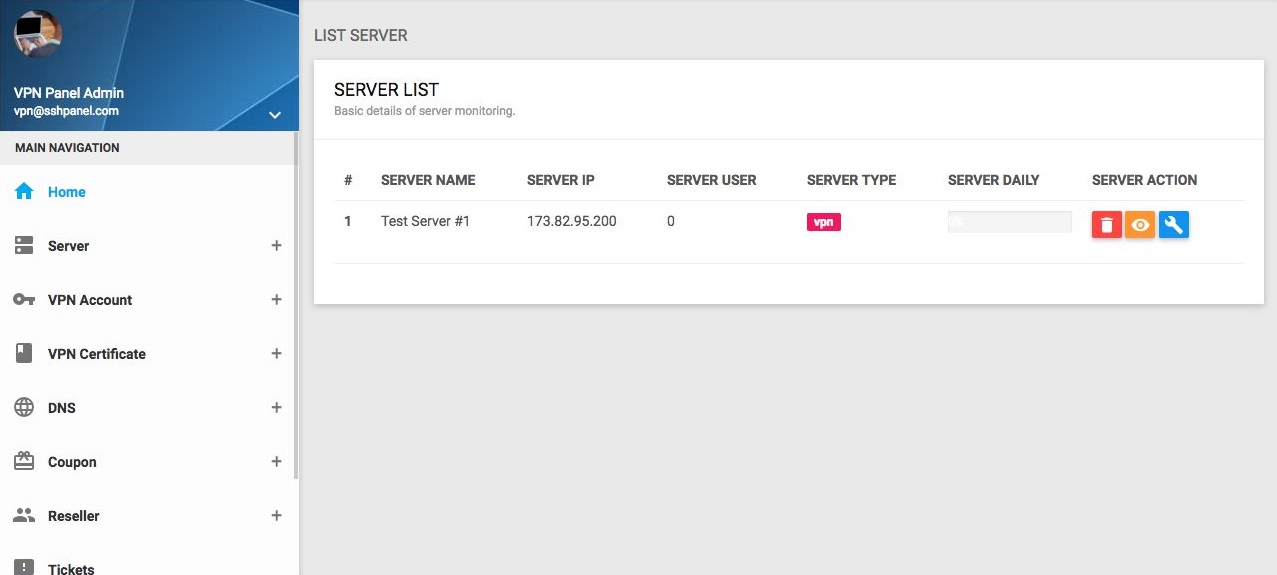1277x575 pixels.
Task: Delete Test Server #1 with red trash button
Action: tap(1106, 225)
